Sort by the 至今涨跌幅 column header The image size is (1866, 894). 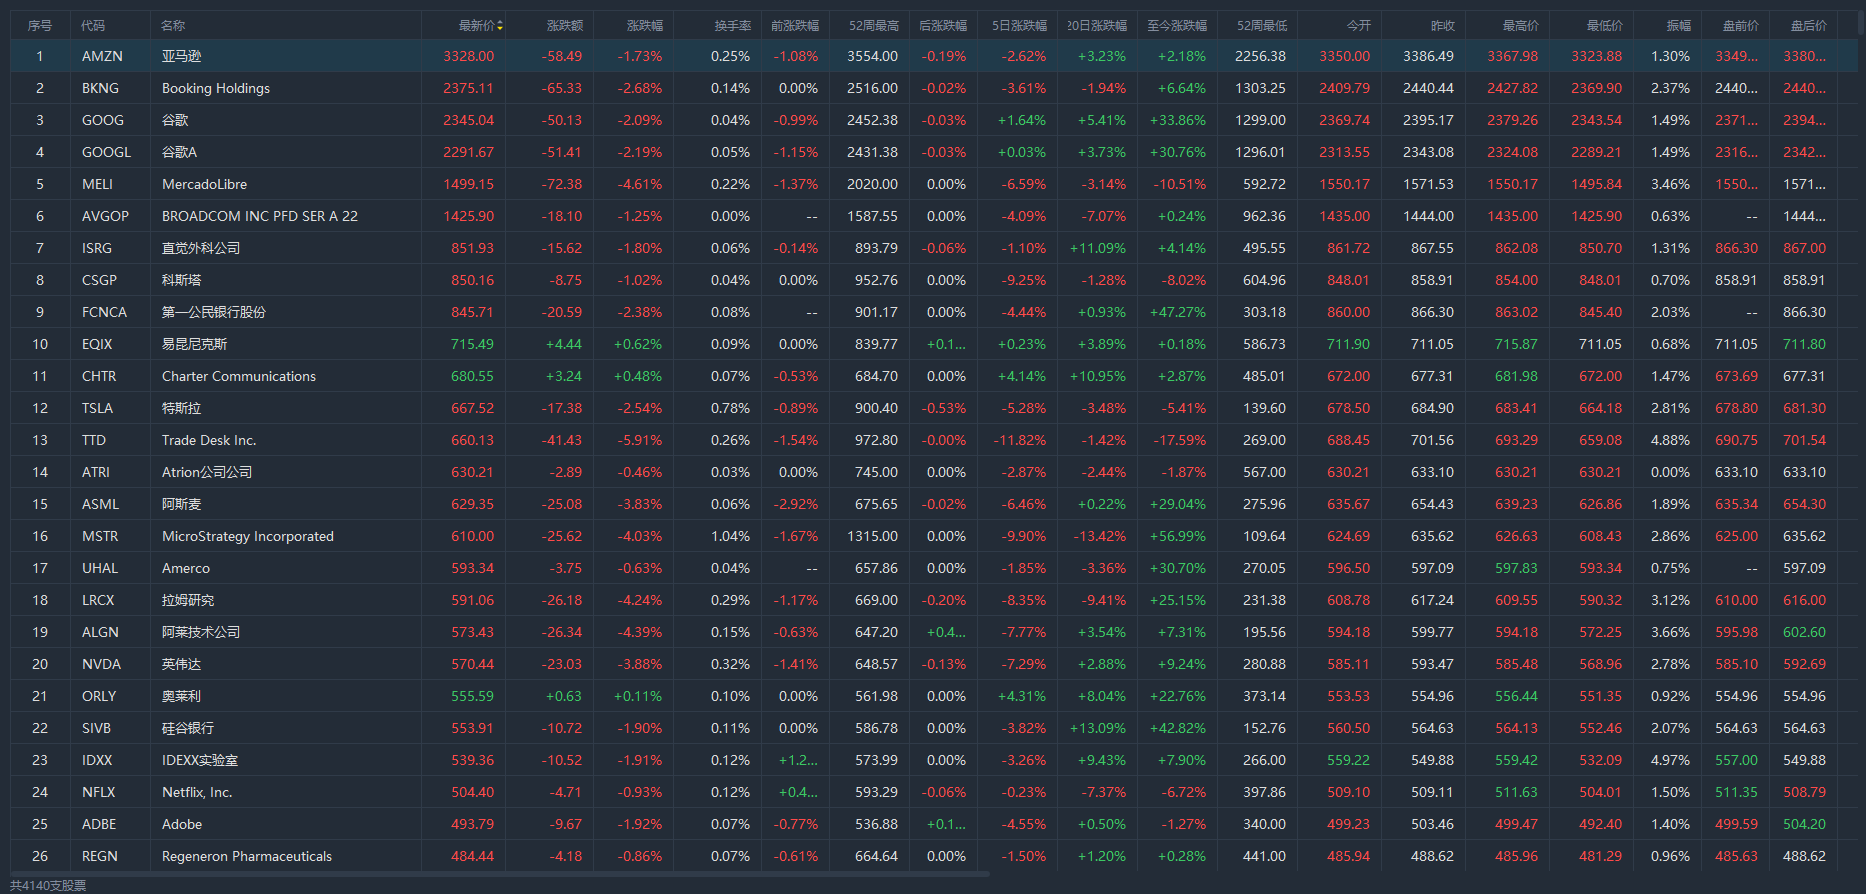1177,26
